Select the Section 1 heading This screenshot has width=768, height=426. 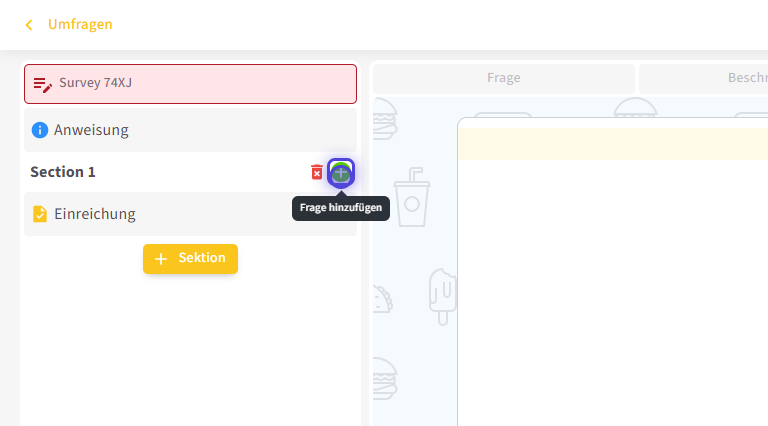[63, 172]
